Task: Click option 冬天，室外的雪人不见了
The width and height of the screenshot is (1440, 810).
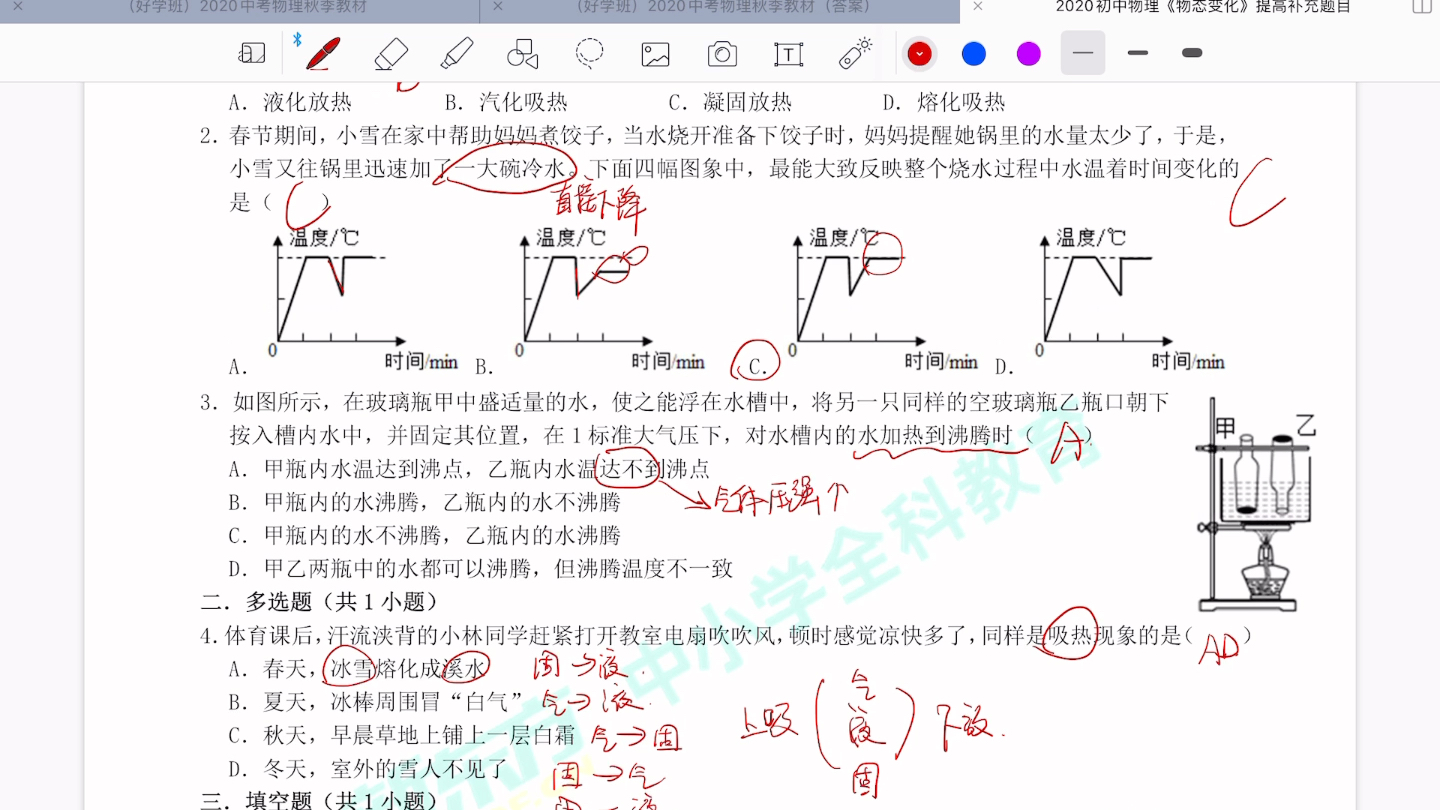Action: [368, 769]
